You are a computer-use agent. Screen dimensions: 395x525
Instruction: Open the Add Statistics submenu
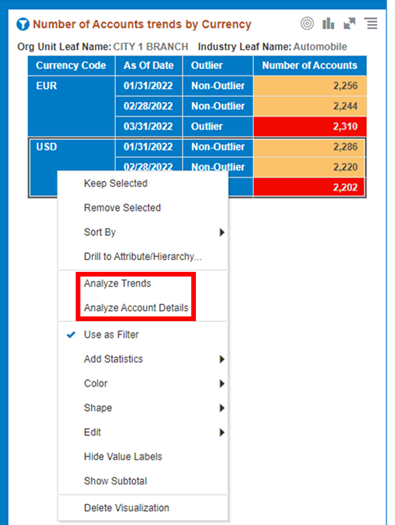pos(143,359)
